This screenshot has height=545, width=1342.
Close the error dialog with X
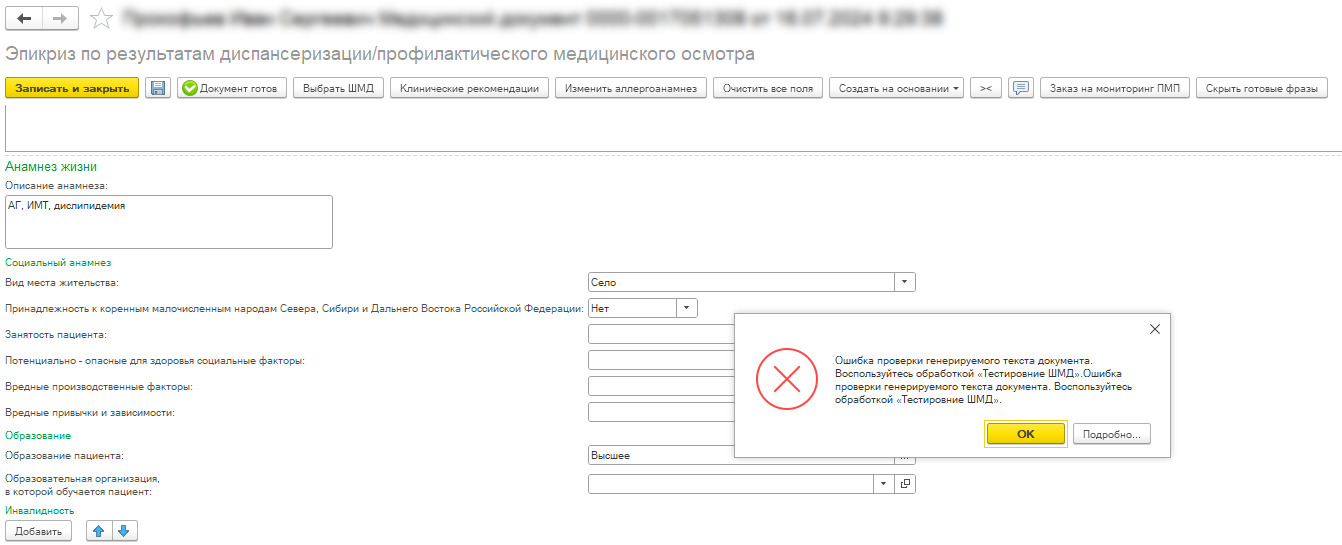(x=1154, y=329)
